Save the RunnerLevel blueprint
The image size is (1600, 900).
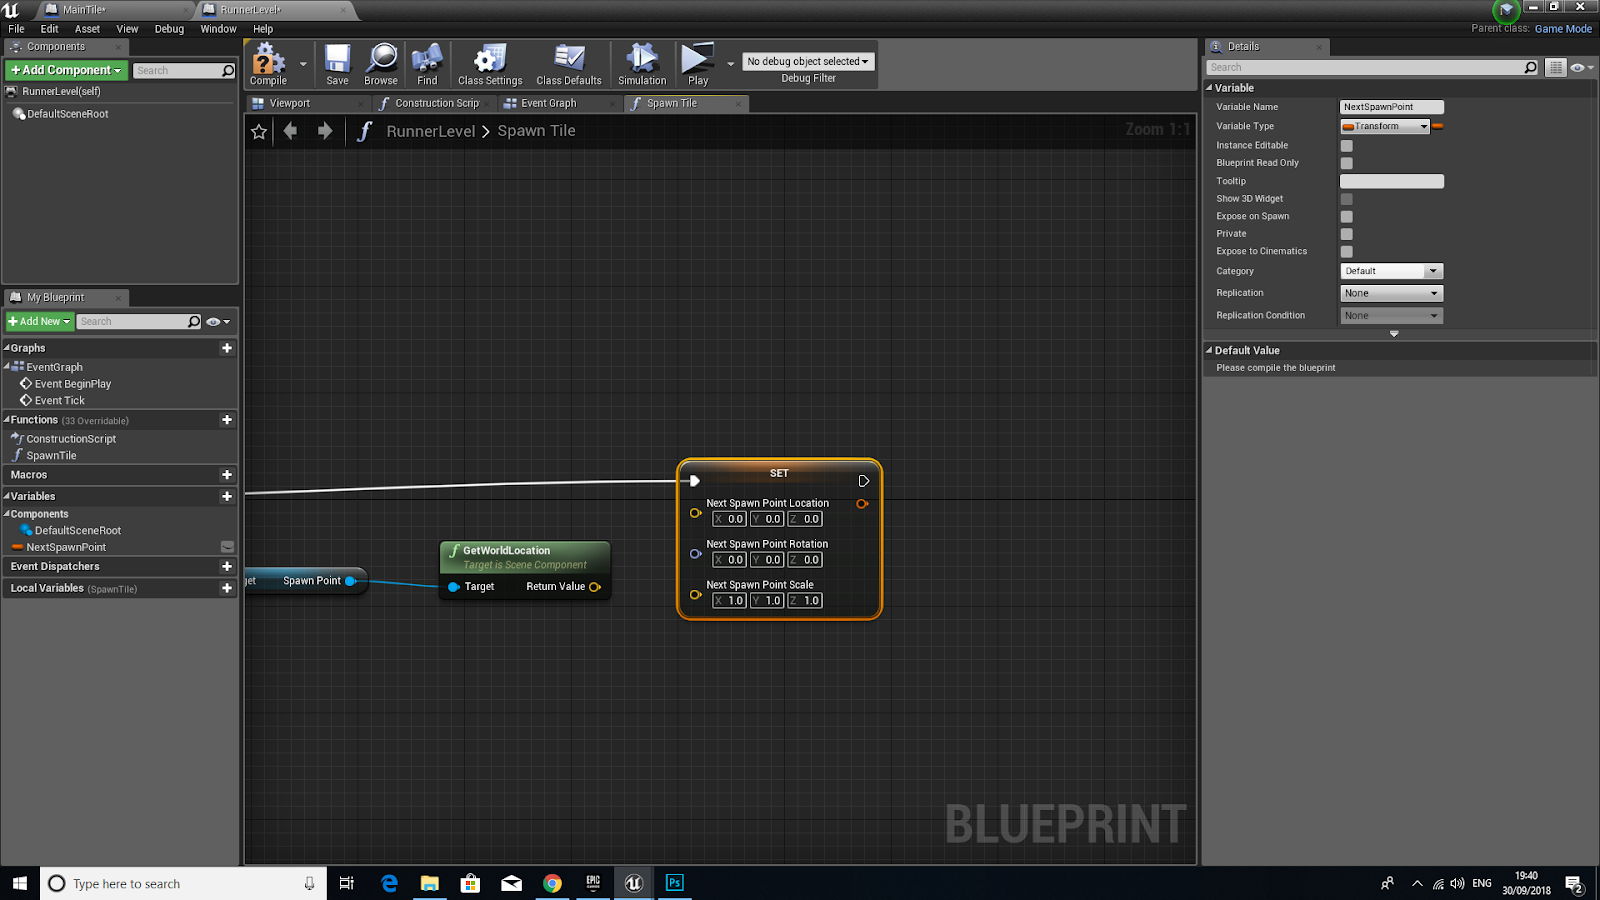click(337, 62)
